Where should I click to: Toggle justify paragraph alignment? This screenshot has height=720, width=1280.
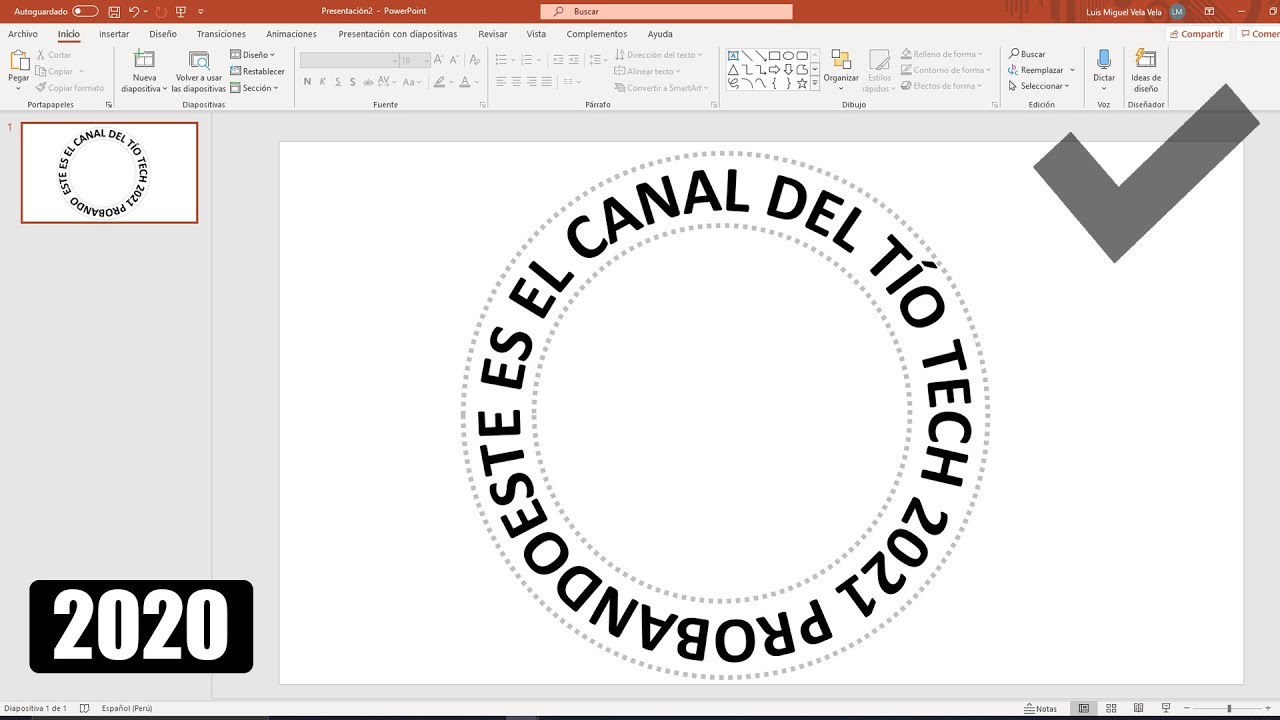pos(546,82)
